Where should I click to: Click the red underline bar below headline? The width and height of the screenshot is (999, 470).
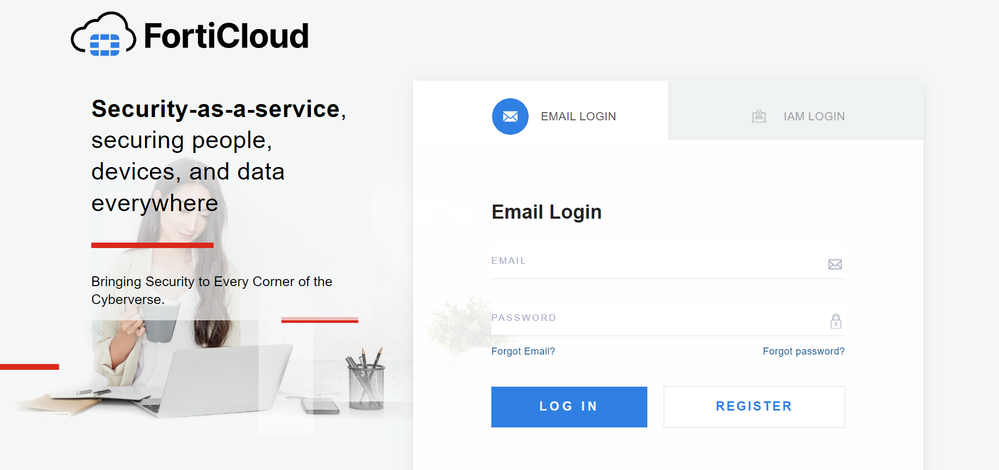(x=152, y=244)
